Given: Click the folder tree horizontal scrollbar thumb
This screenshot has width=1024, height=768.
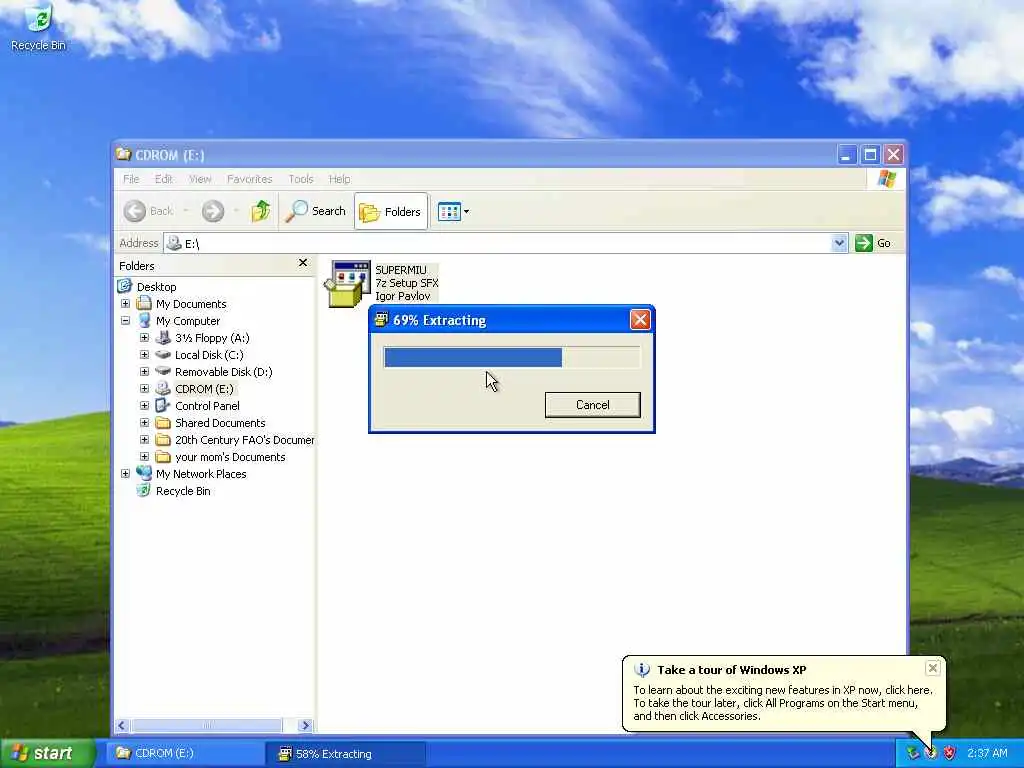Looking at the screenshot, I should (x=206, y=726).
